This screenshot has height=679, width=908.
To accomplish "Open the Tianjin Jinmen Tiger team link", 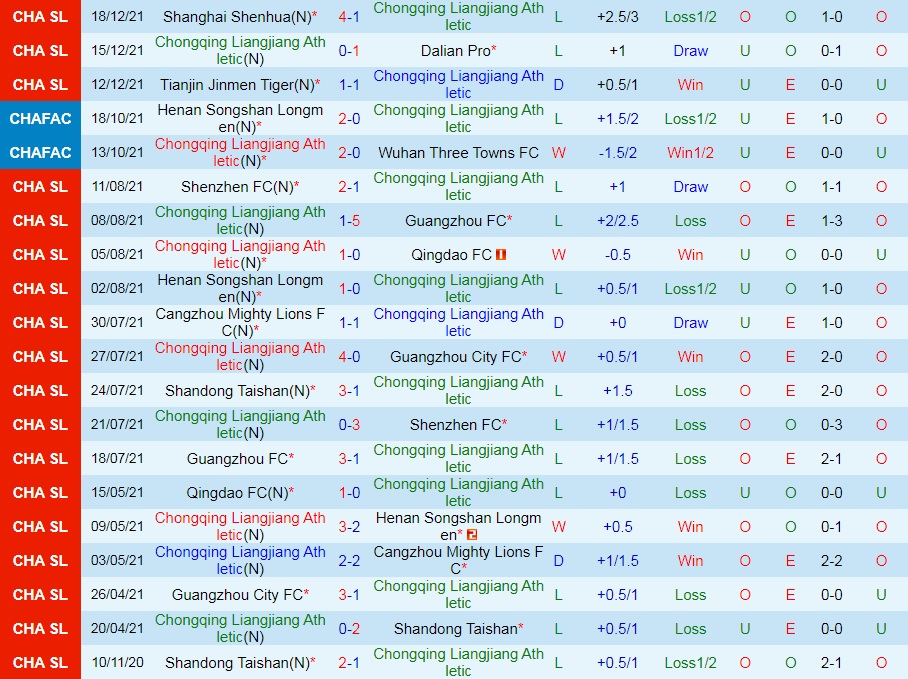I will pyautogui.click(x=240, y=84).
